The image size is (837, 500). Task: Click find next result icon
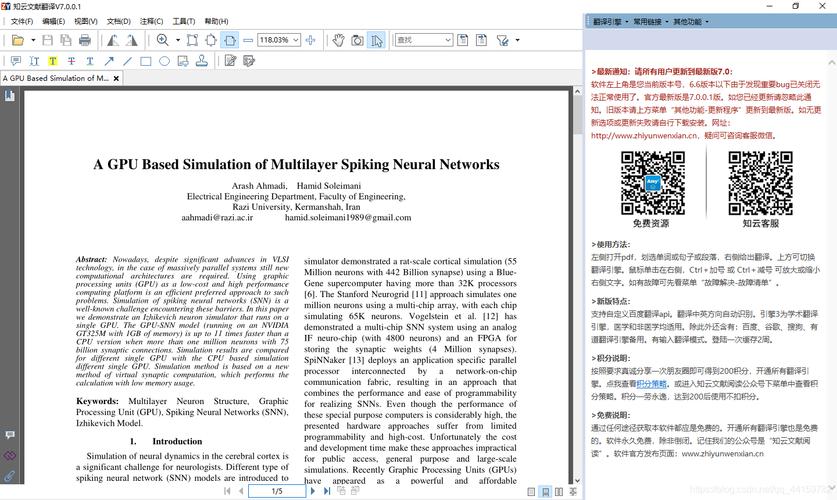click(x=481, y=40)
